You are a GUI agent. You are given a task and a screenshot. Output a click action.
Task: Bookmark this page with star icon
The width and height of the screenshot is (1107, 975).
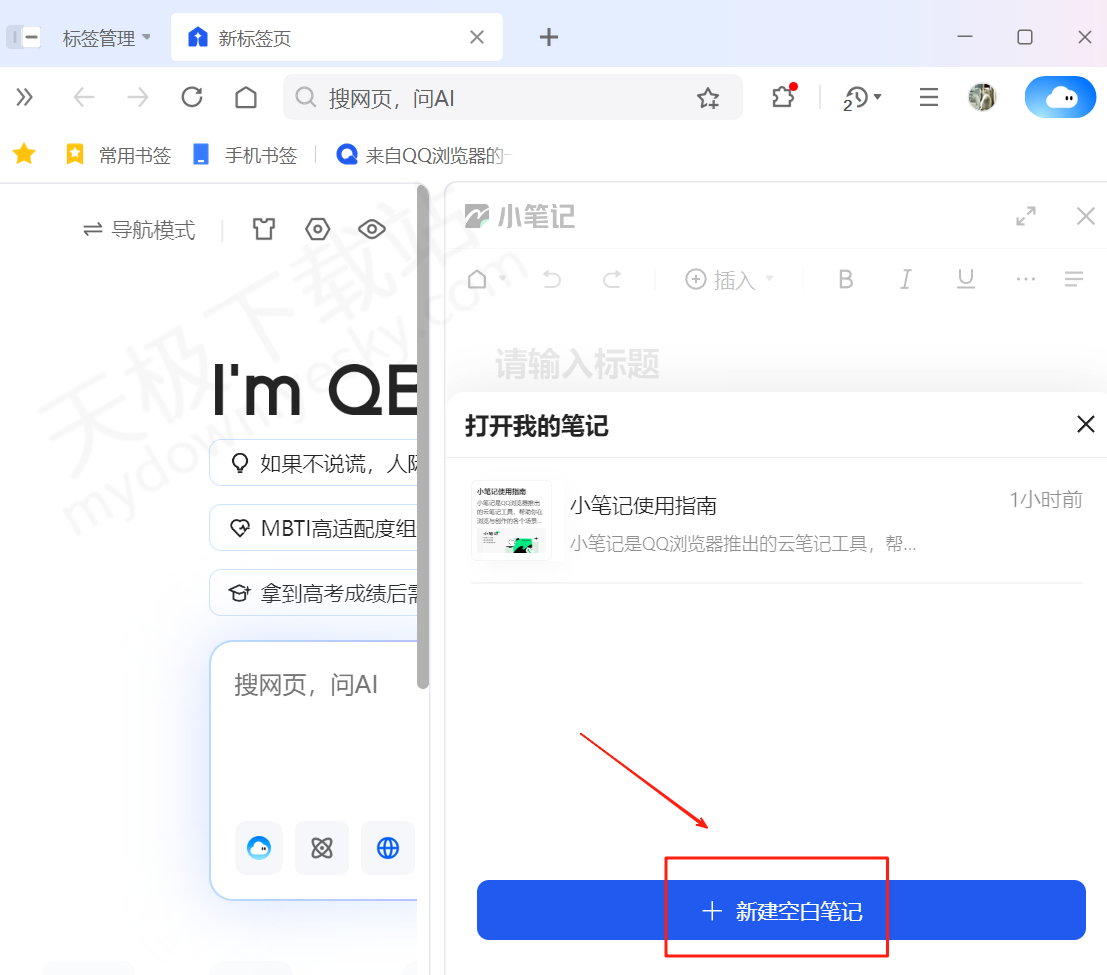(x=707, y=97)
